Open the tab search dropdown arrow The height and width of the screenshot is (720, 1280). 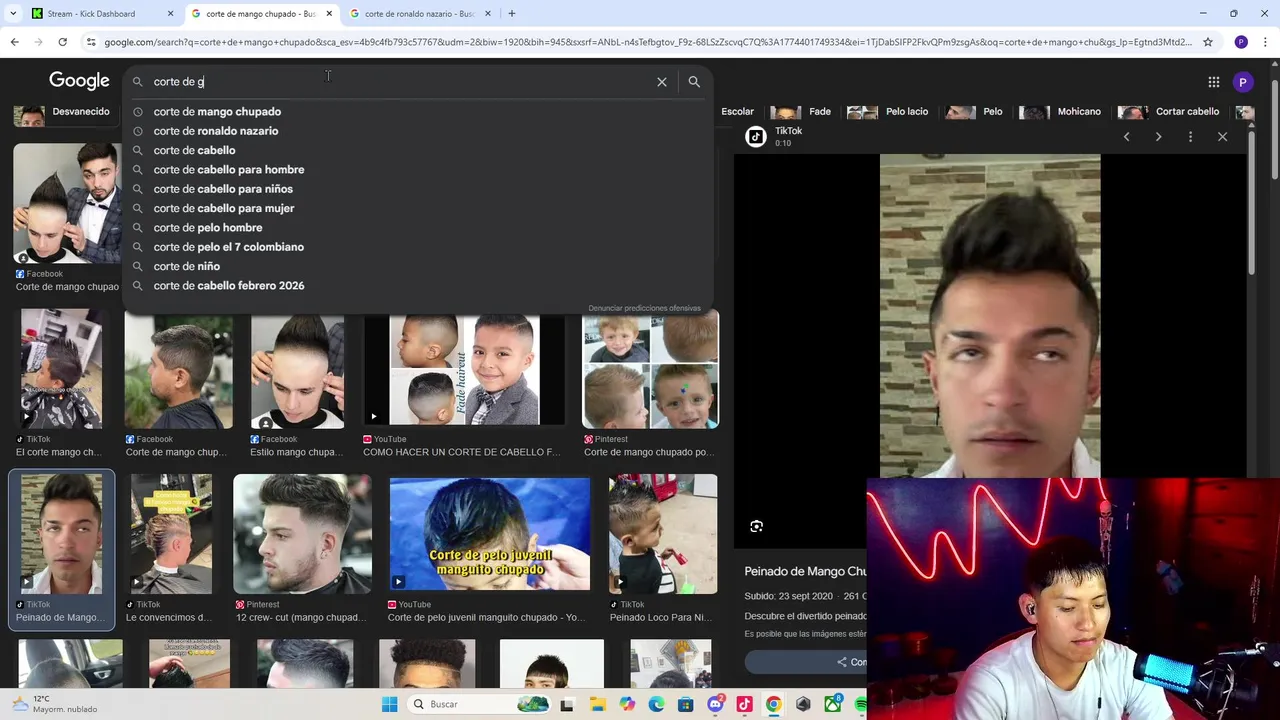click(x=12, y=14)
